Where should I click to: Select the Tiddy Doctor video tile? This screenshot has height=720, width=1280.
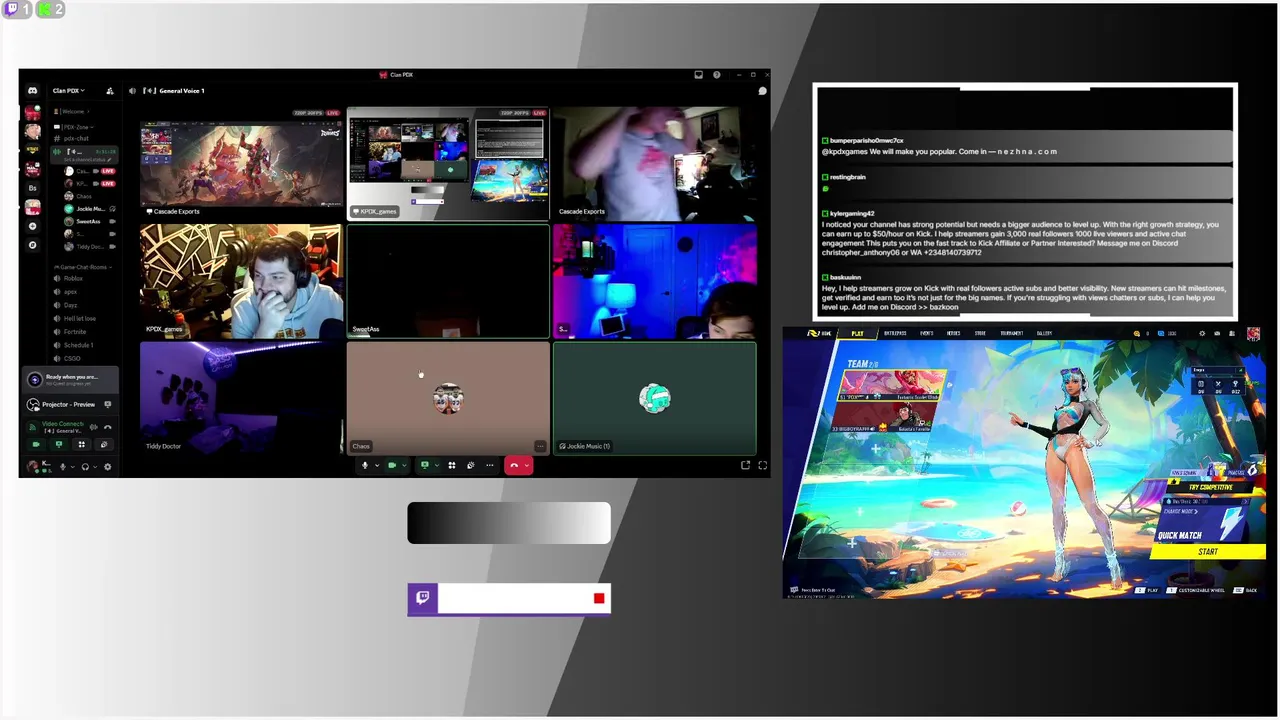click(x=241, y=398)
